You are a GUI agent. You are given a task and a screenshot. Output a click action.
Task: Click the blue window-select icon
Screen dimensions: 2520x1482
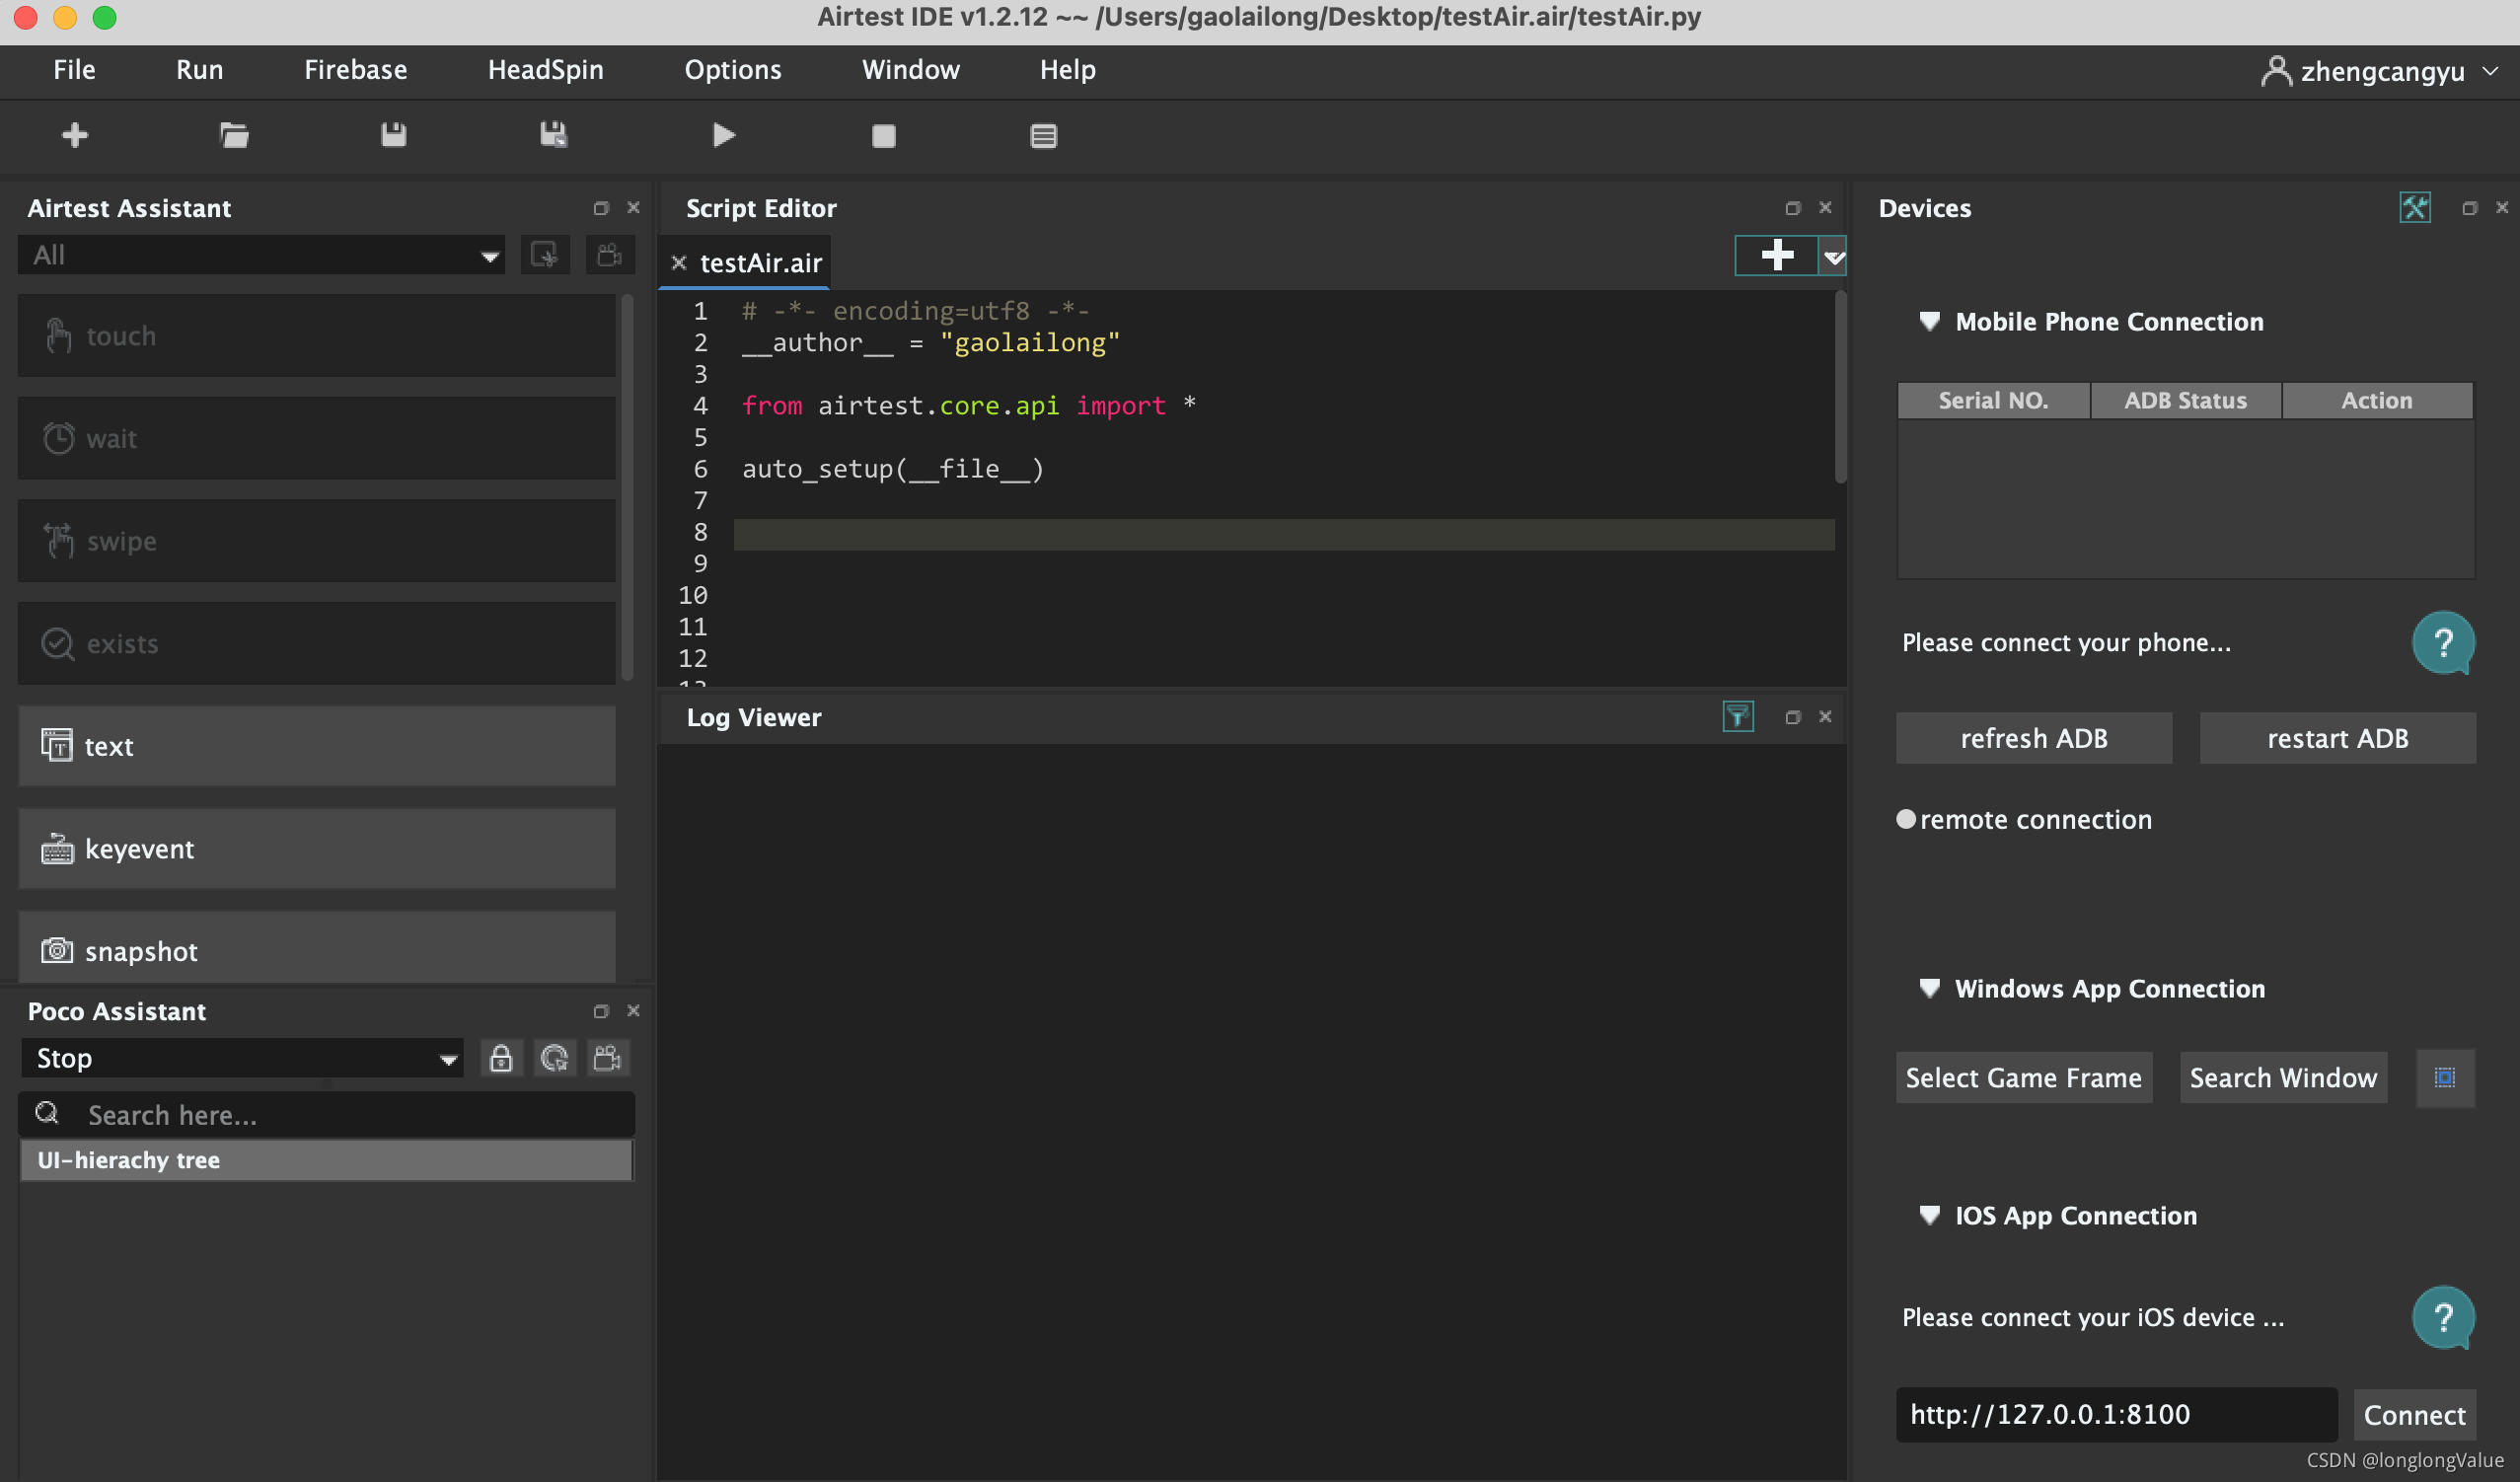tap(2445, 1078)
